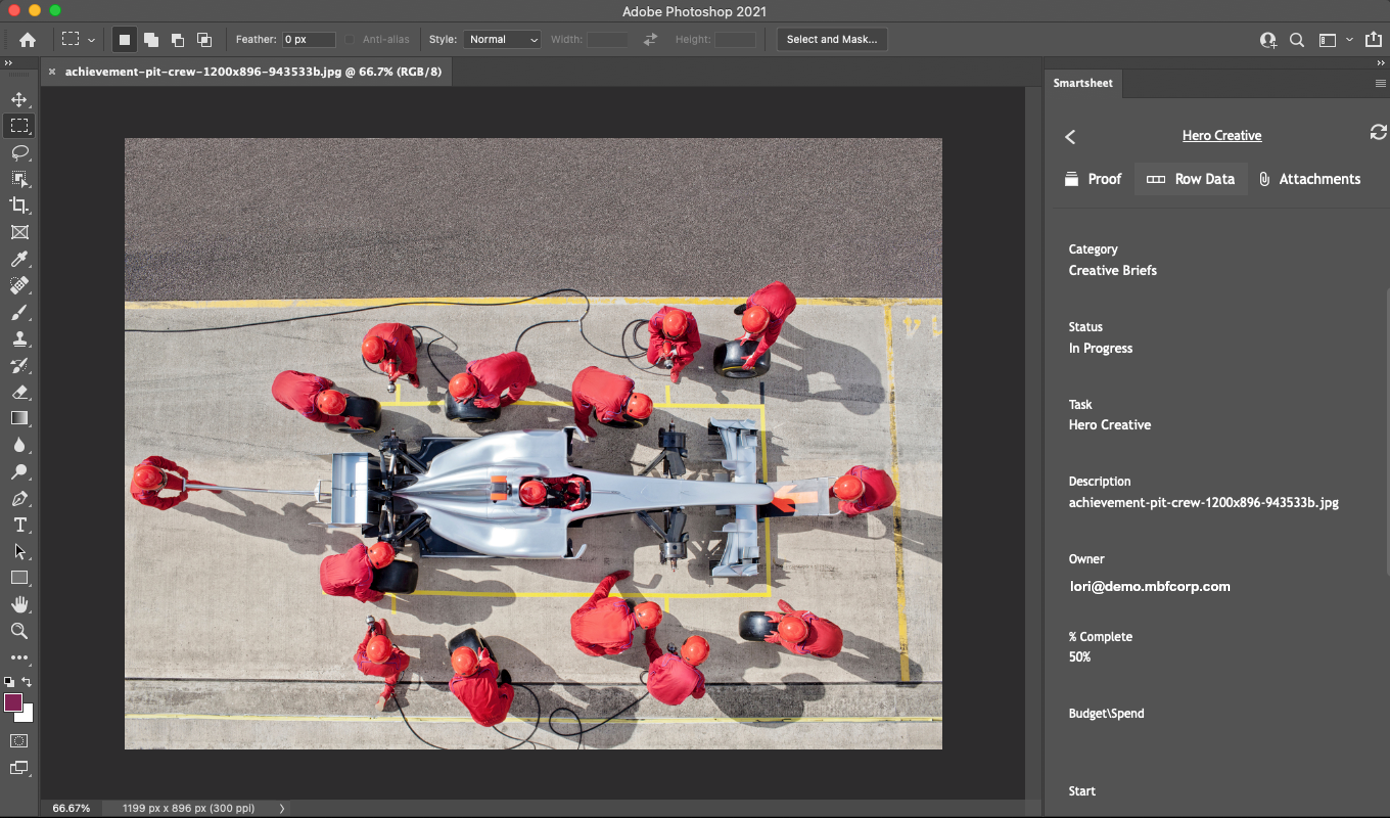Set the foreground color swatch

tap(13, 703)
